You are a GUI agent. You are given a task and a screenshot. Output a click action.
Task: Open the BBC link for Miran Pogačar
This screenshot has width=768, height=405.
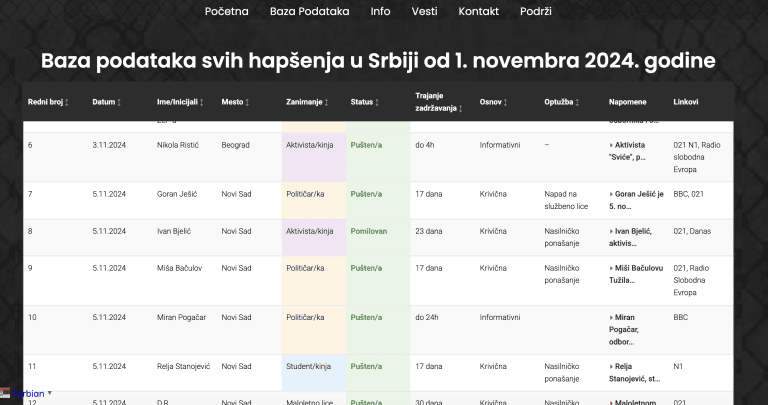681,317
